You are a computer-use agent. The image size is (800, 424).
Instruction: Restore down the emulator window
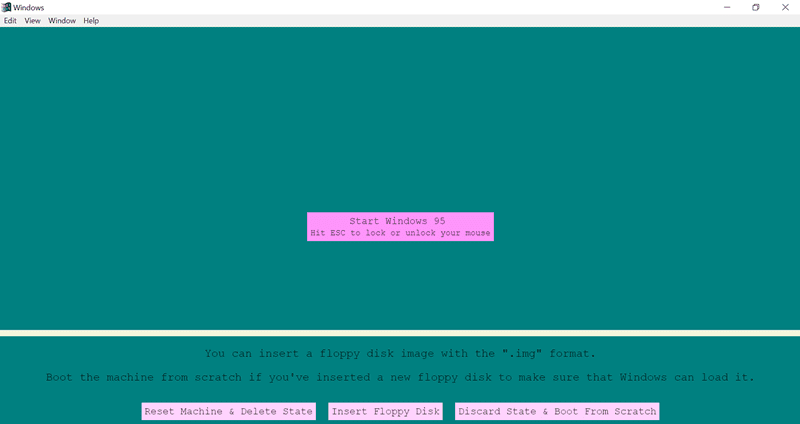(755, 7)
